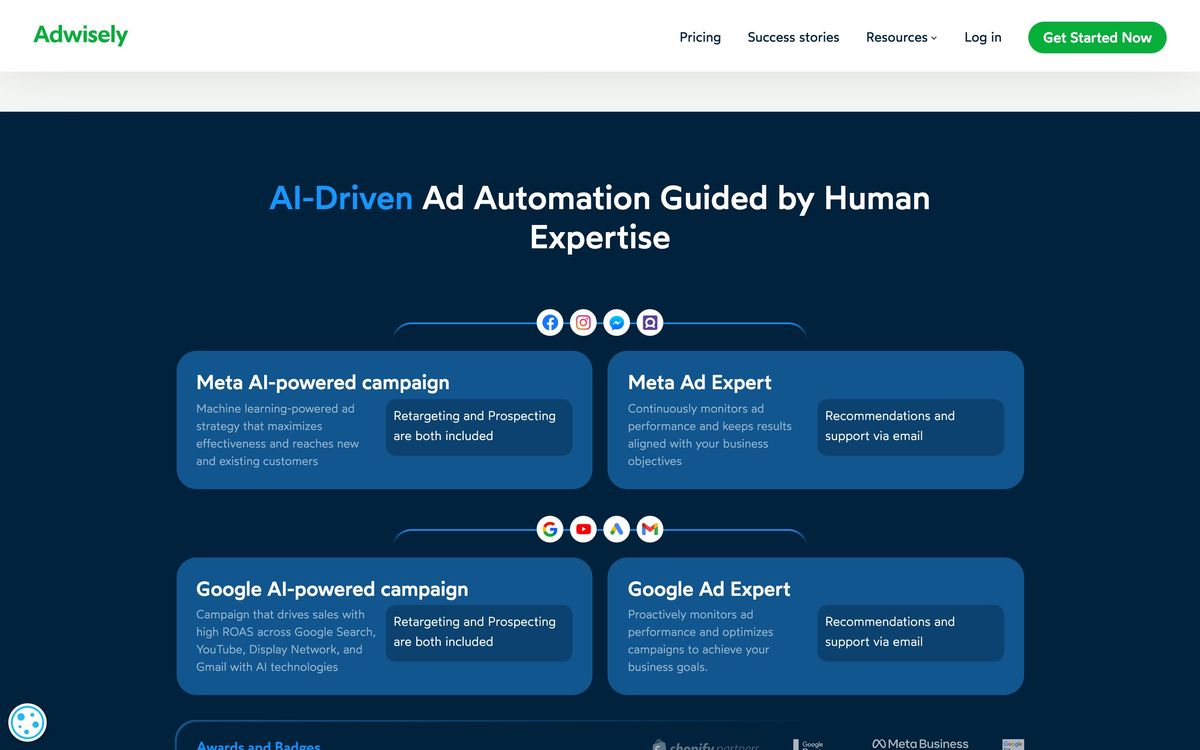Expand the Resources dropdown menu
Screen dimensions: 1200x750
click(901, 37)
